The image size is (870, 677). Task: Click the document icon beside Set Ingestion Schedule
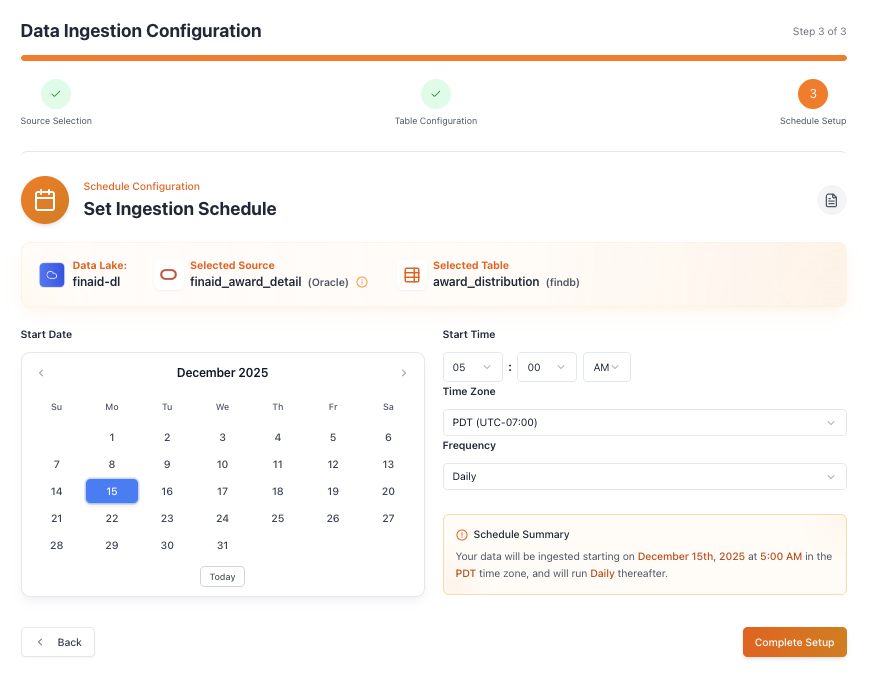(831, 200)
